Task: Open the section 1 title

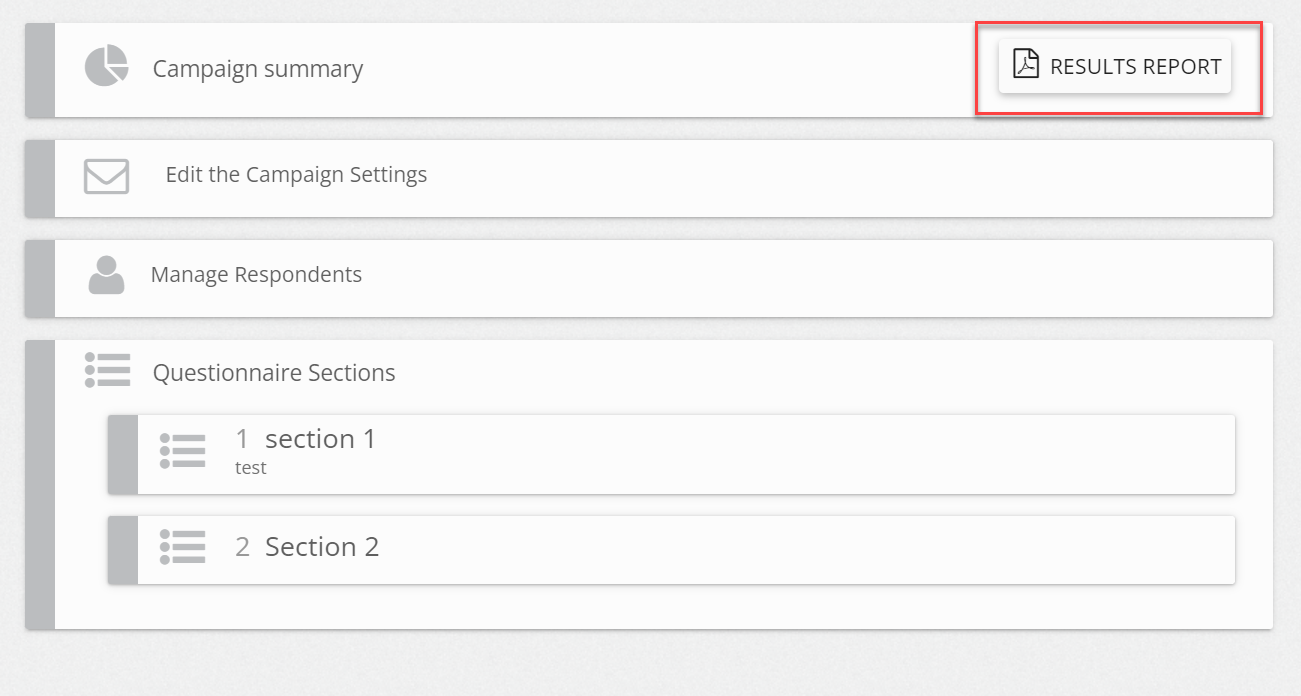Action: (x=320, y=439)
